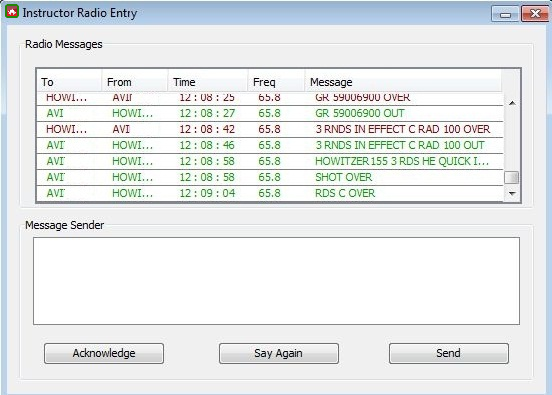552x395 pixels.
Task: Click the time cell 12 : 09 : 04
Action: point(207,193)
